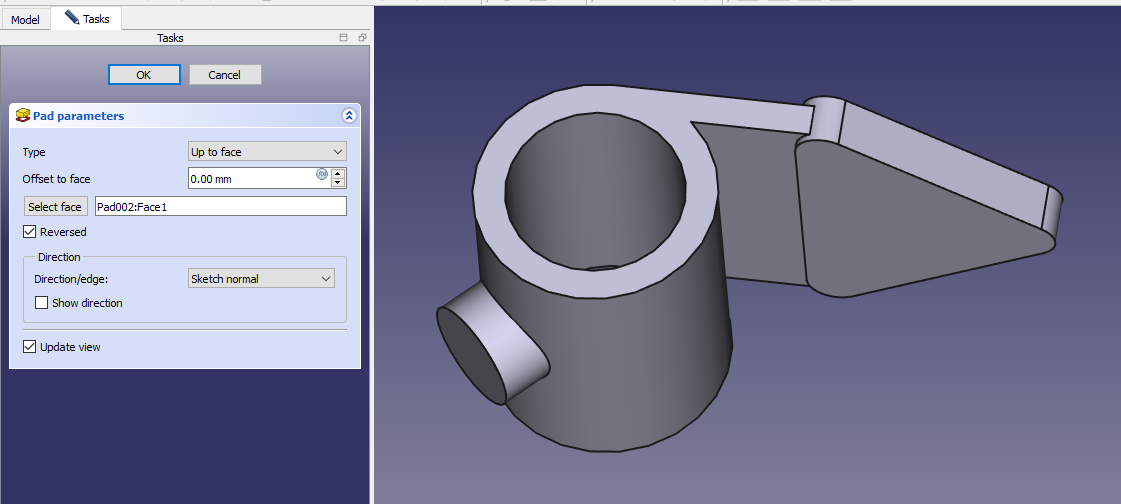Click inside the Offset to face field
The image size is (1121, 504).
(x=250, y=179)
